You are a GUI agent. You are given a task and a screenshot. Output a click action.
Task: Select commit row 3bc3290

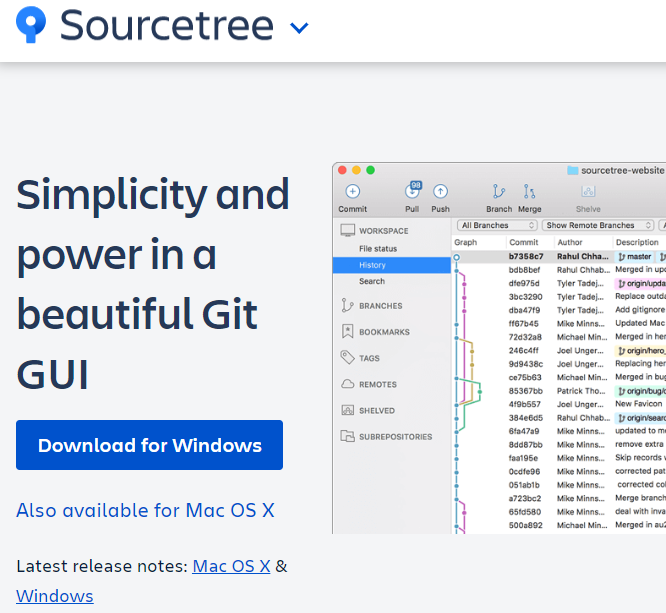pyautogui.click(x=559, y=297)
